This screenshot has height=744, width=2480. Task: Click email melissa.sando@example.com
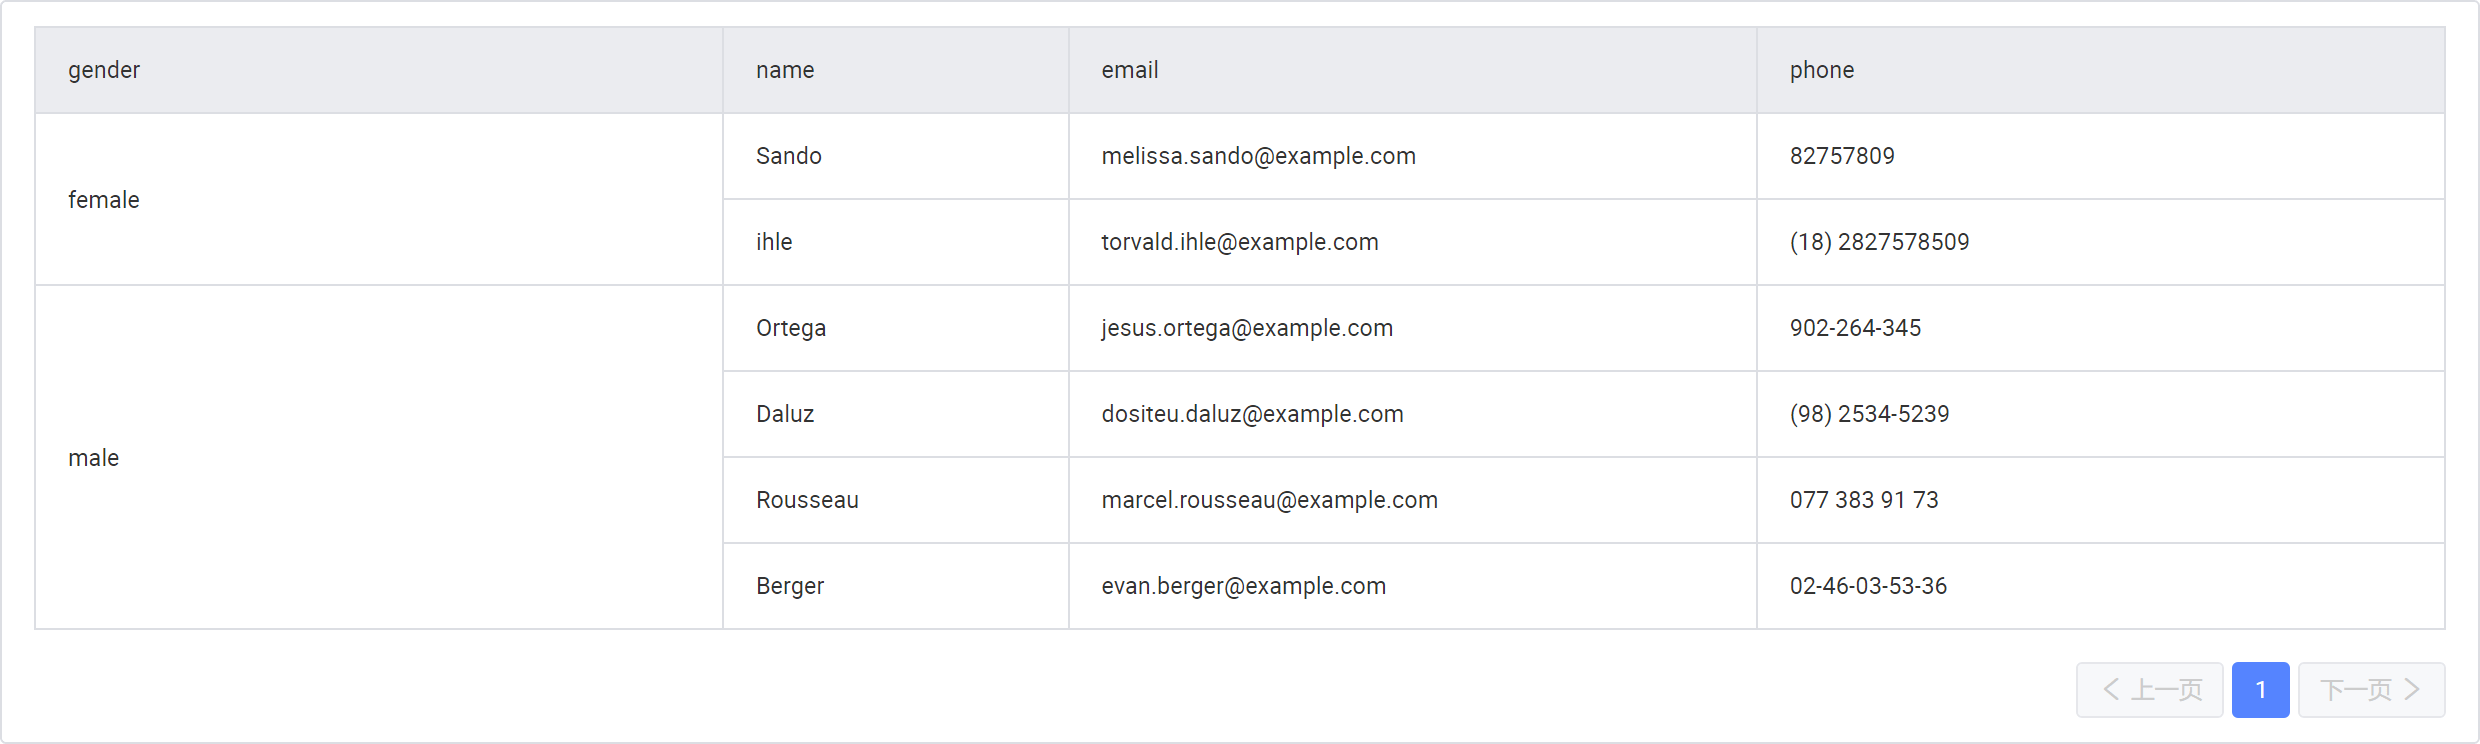1258,156
